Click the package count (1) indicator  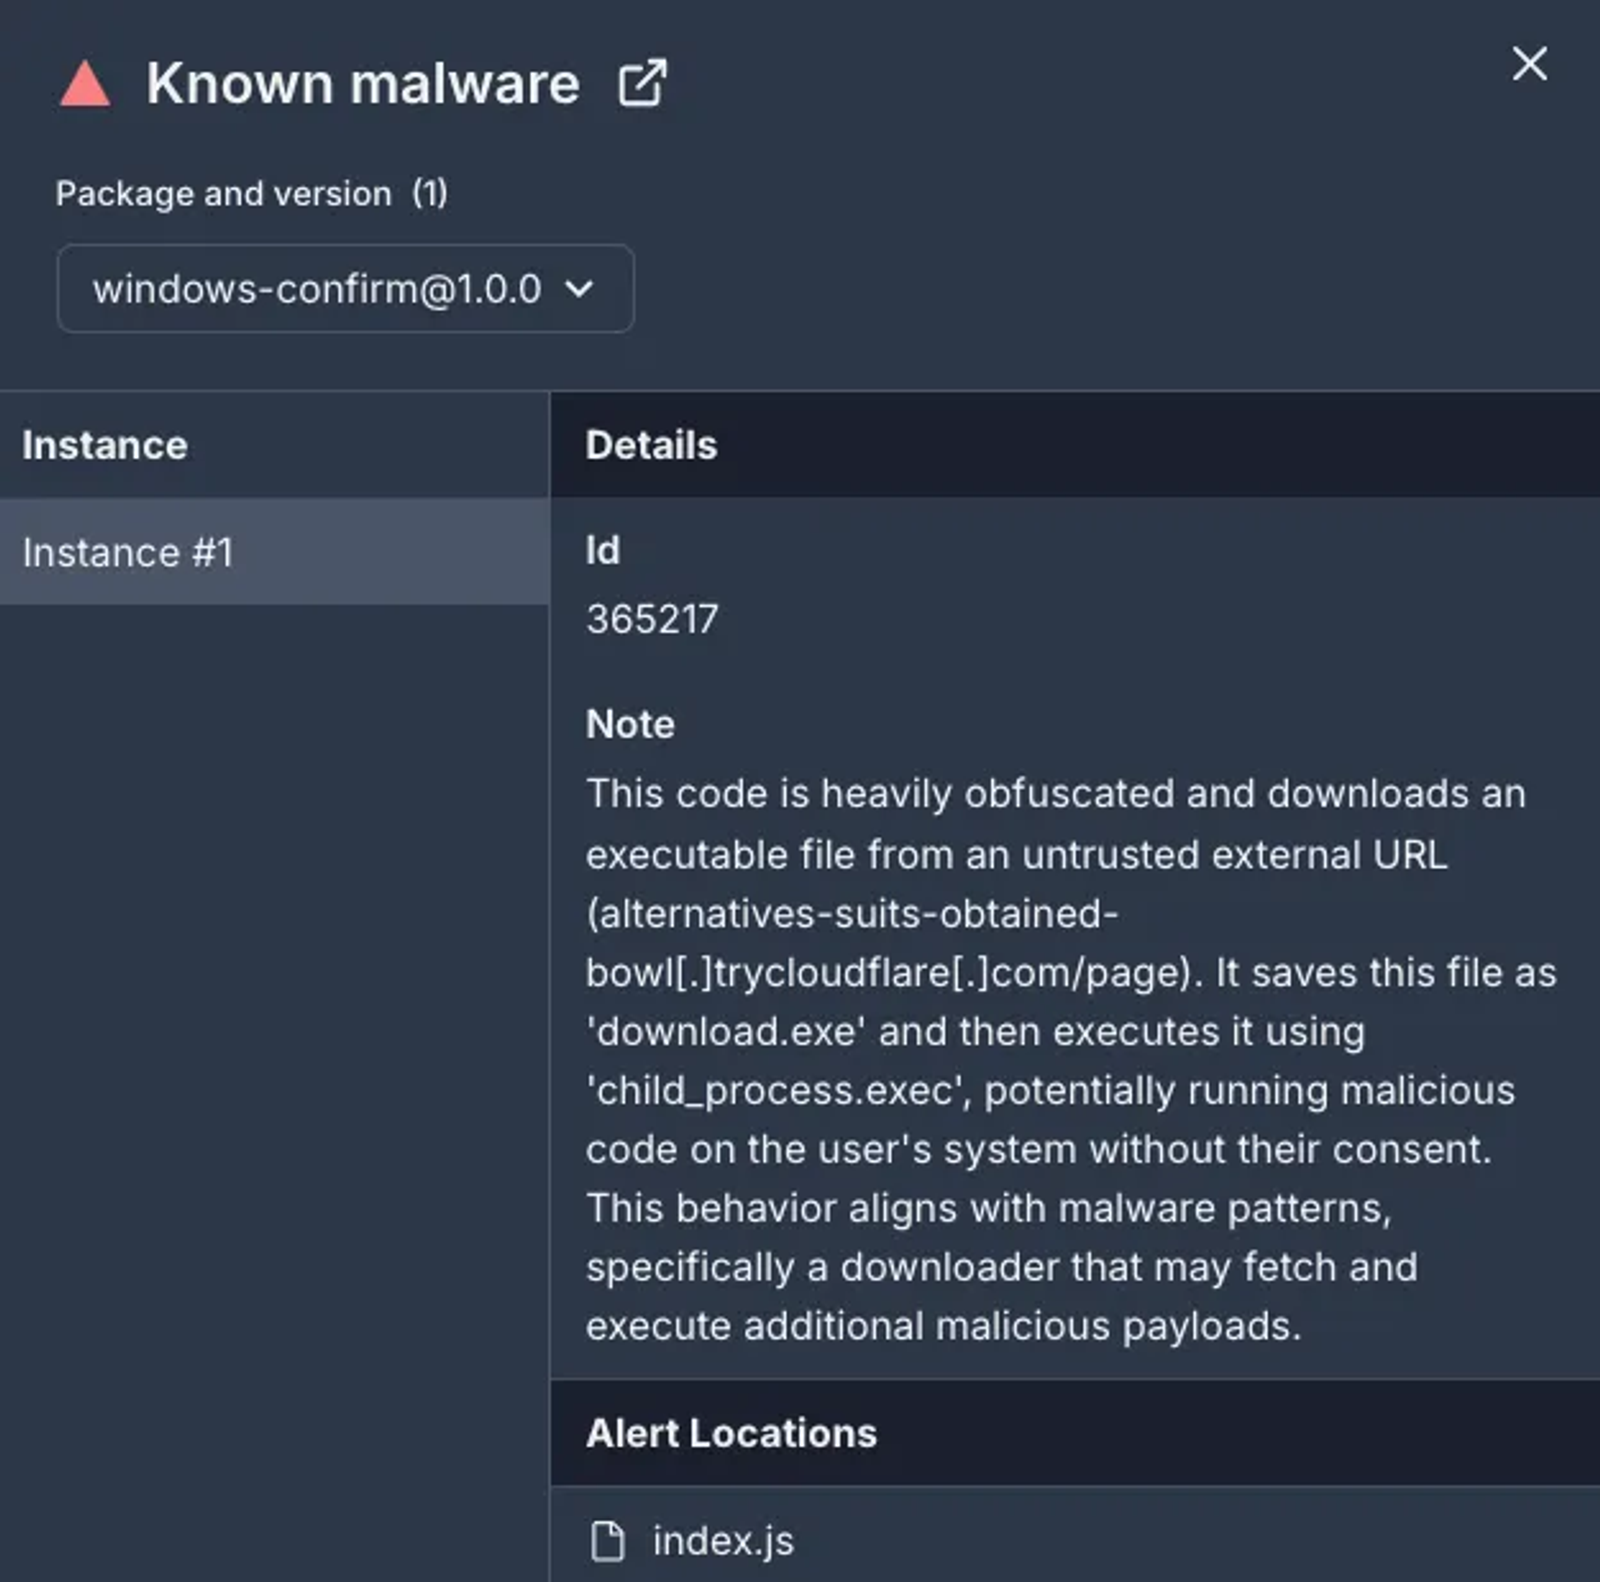click(430, 194)
